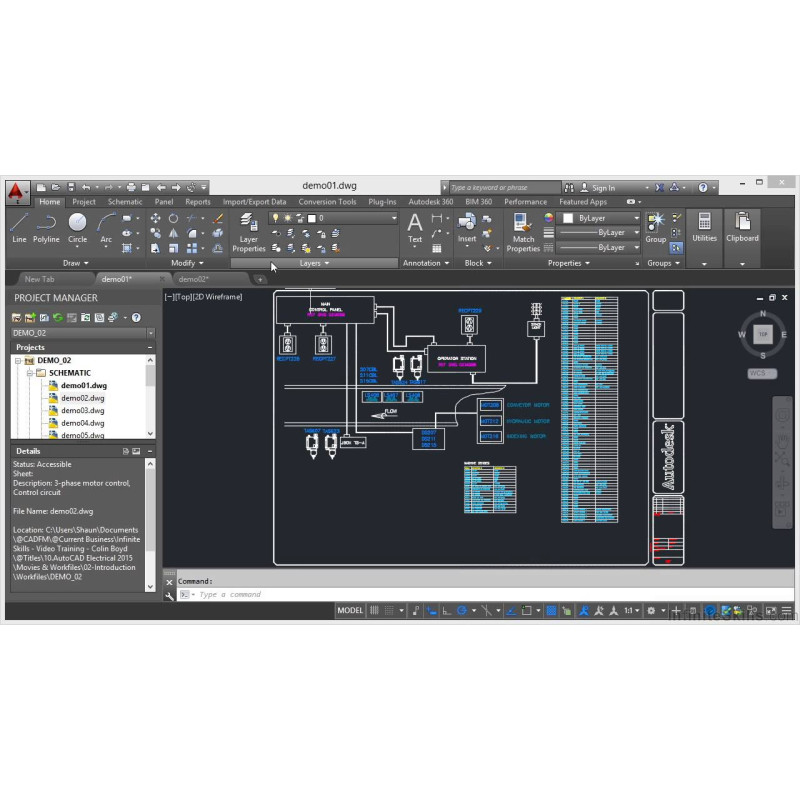Click the Insert block icon
The width and height of the screenshot is (800, 800).
point(467,226)
